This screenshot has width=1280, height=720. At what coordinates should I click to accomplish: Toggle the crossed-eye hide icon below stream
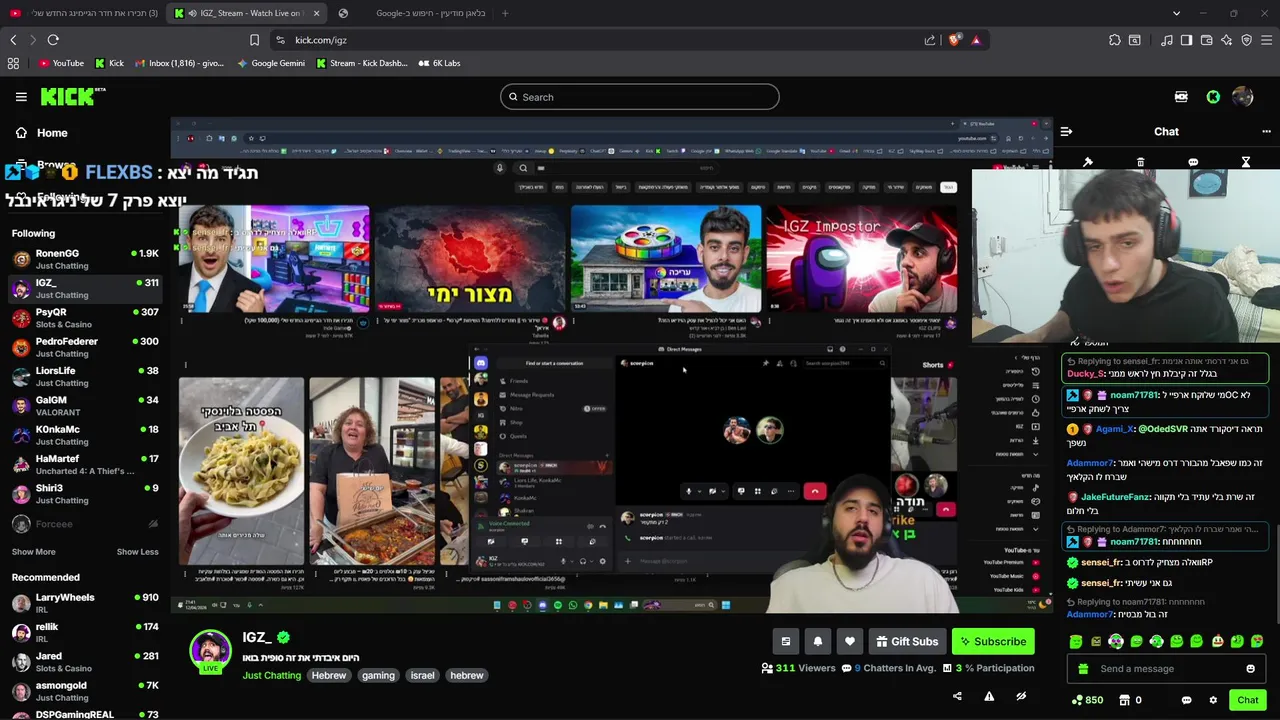click(1021, 696)
